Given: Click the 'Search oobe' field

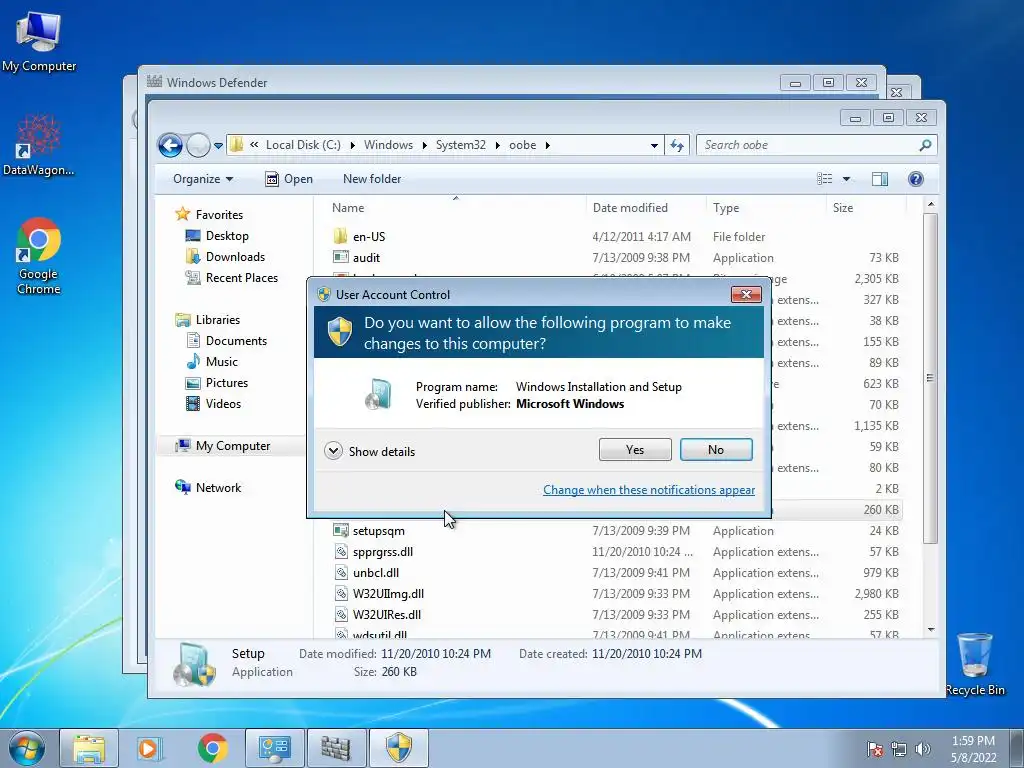Looking at the screenshot, I should 816,145.
